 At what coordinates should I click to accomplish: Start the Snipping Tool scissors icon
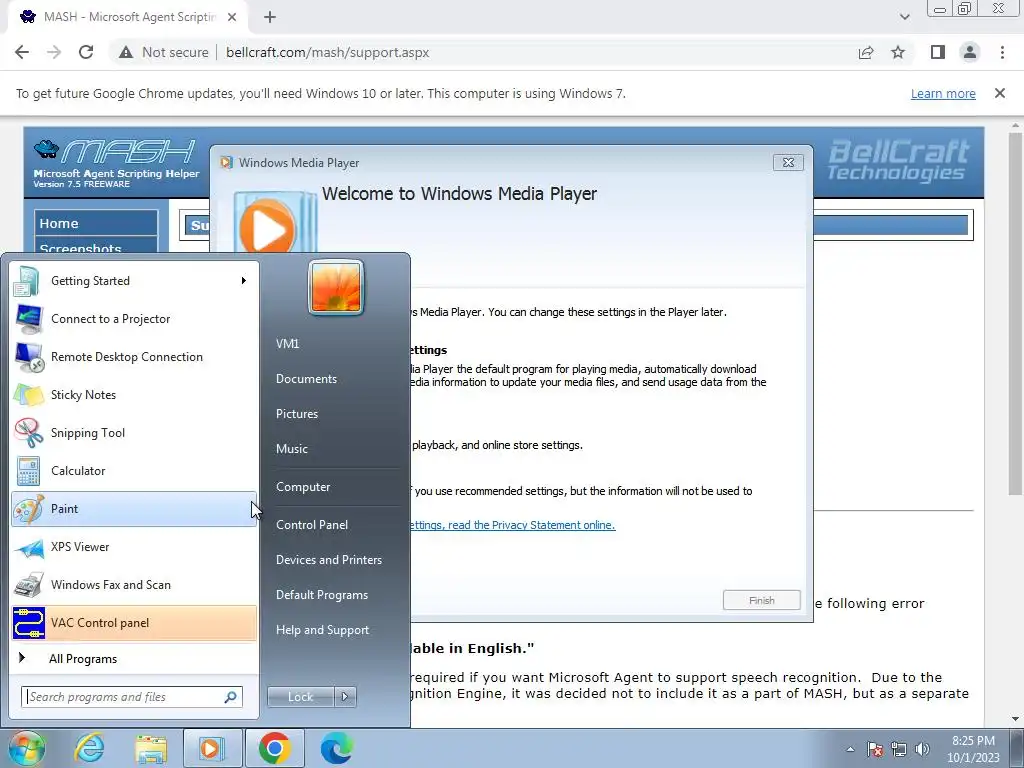(x=29, y=433)
